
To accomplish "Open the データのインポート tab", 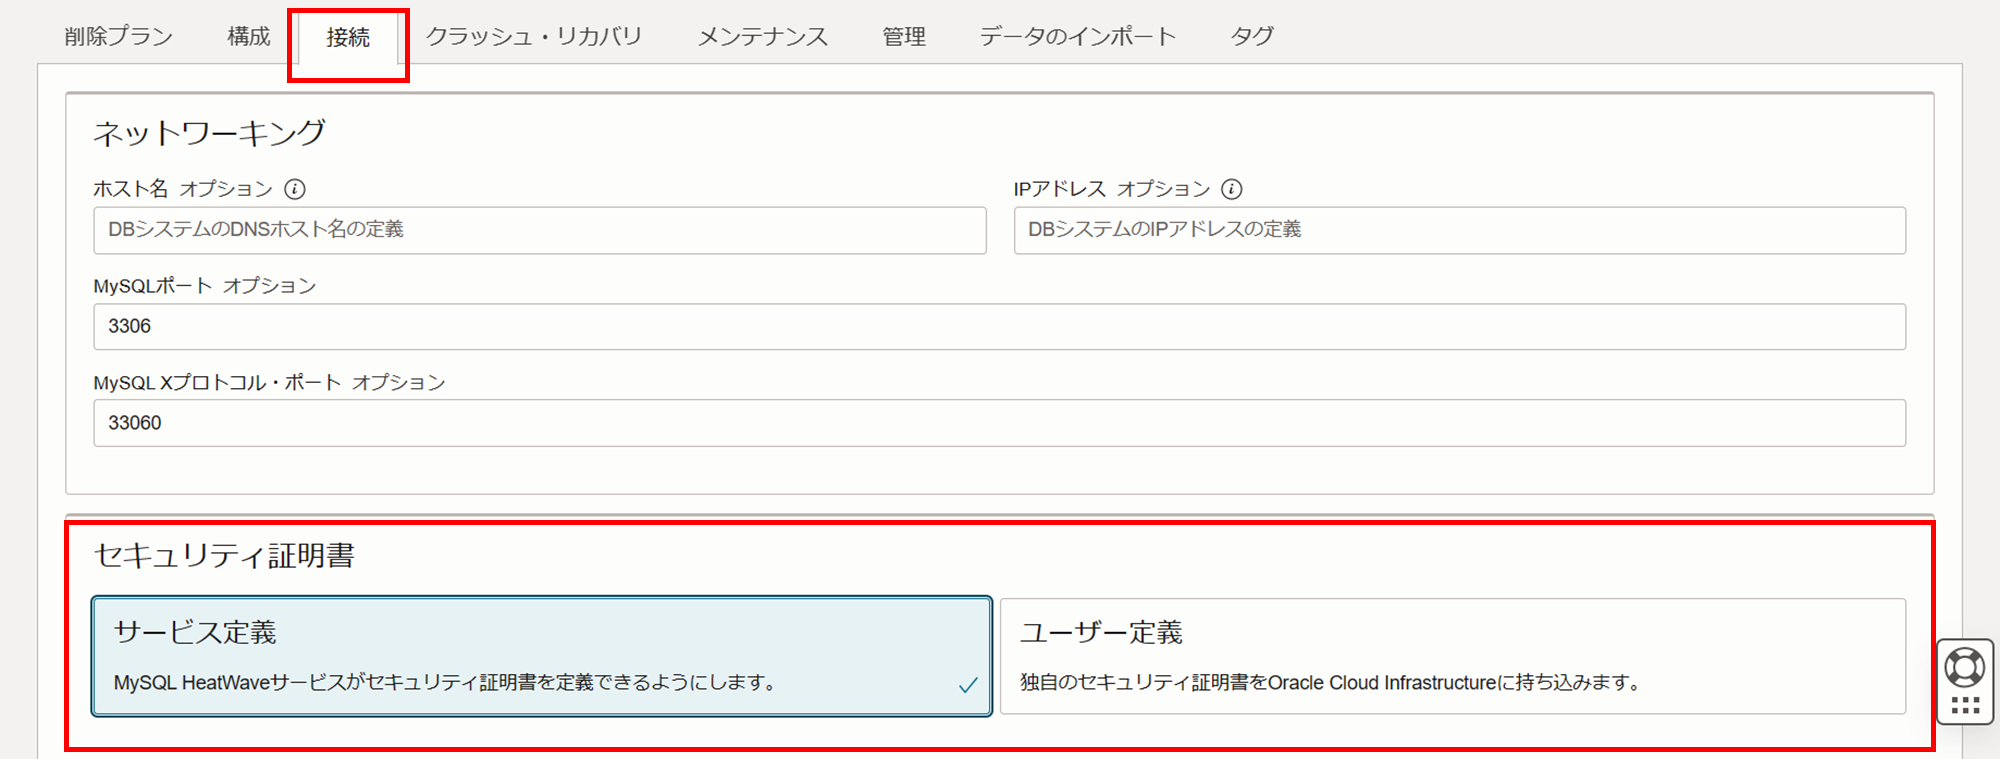I will point(1078,37).
